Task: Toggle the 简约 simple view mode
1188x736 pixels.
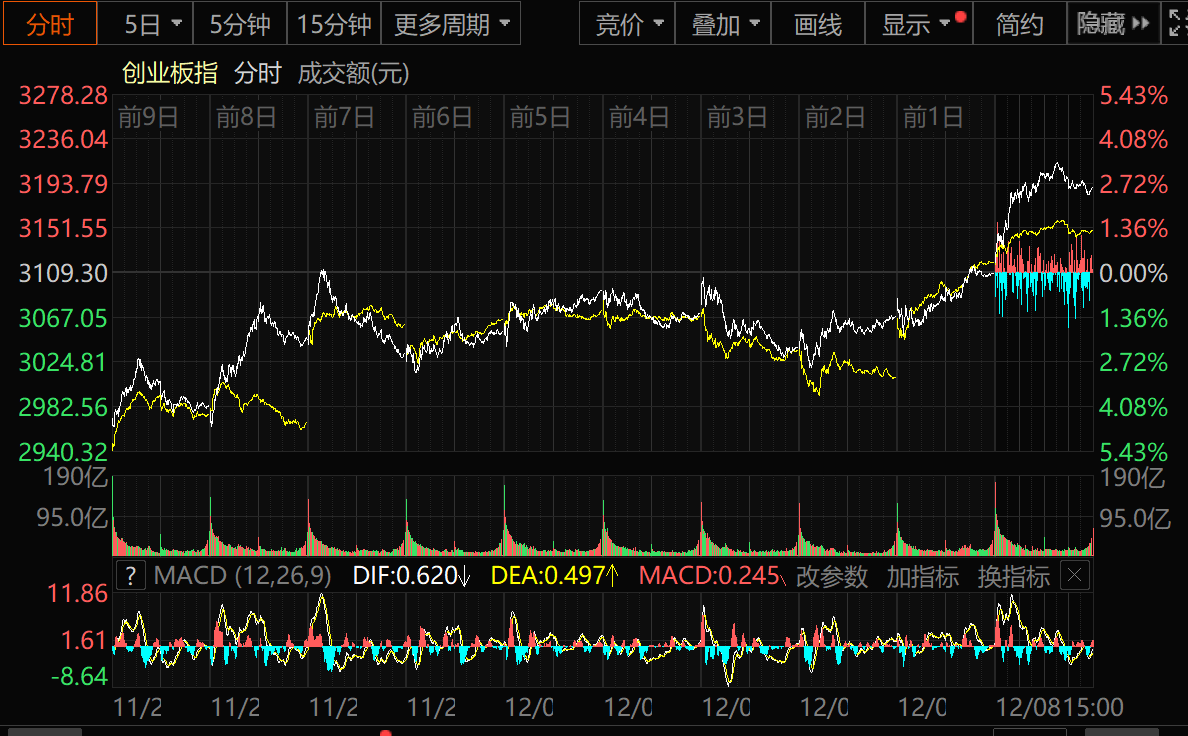Action: pyautogui.click(x=1019, y=24)
